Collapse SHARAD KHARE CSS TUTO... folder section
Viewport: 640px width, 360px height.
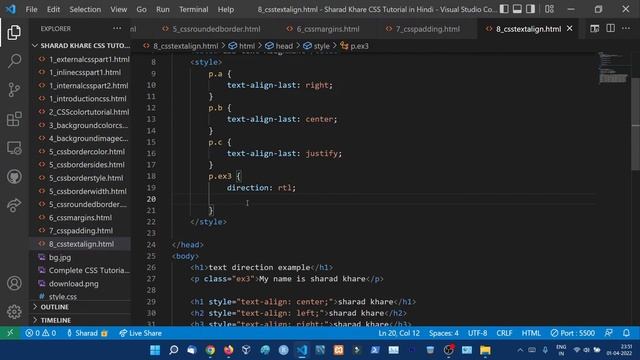click(x=81, y=46)
